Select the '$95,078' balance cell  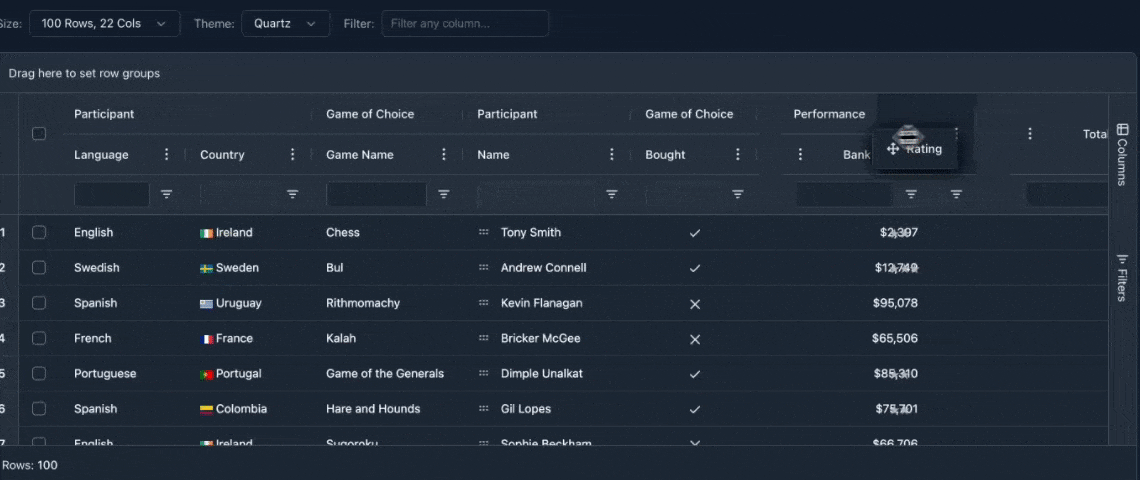click(895, 303)
